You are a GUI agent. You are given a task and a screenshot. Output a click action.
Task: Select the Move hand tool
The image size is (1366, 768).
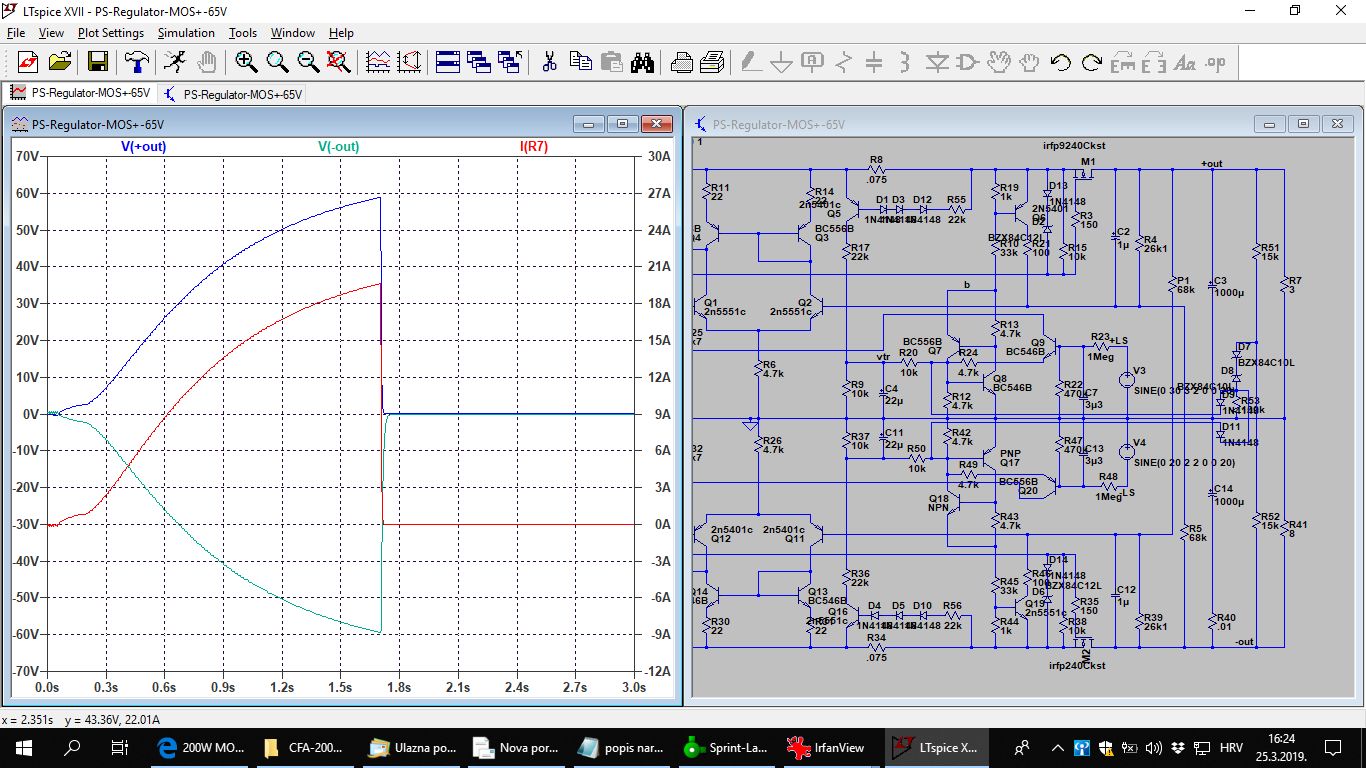998,62
